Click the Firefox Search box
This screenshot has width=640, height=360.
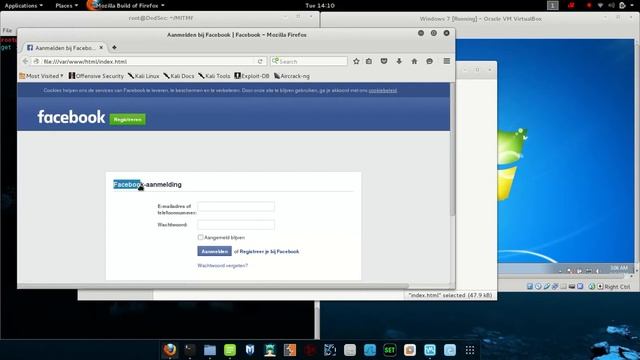(309, 61)
